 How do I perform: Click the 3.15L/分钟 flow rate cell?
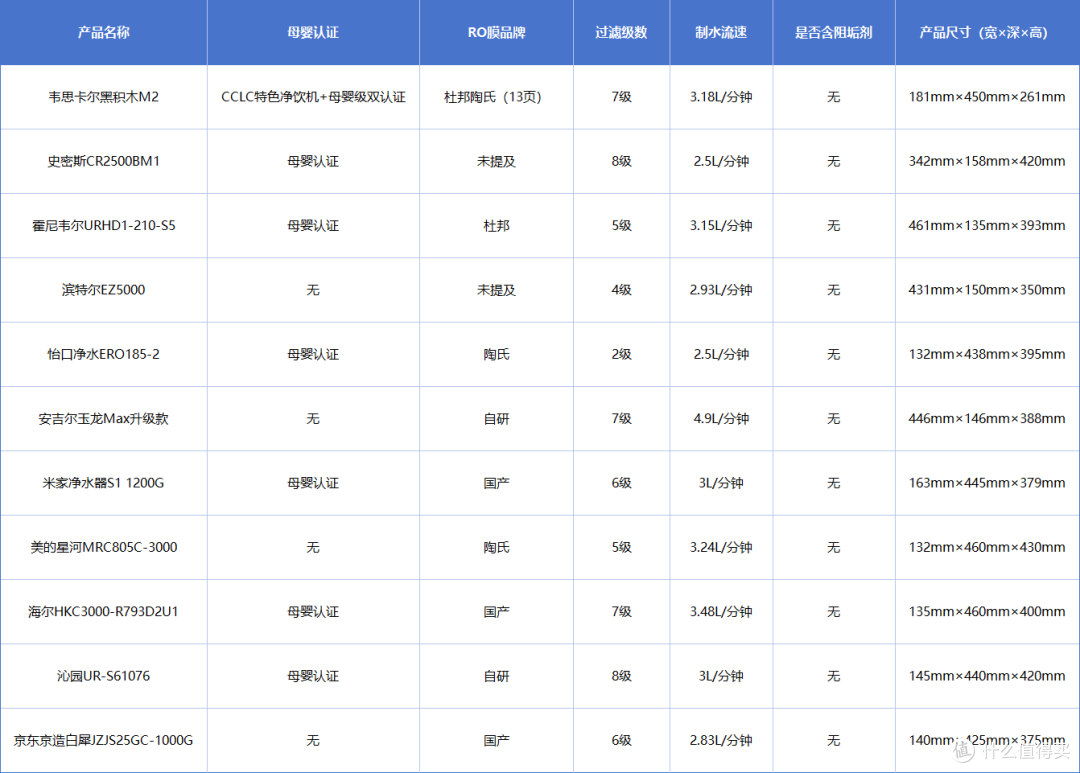(x=721, y=225)
